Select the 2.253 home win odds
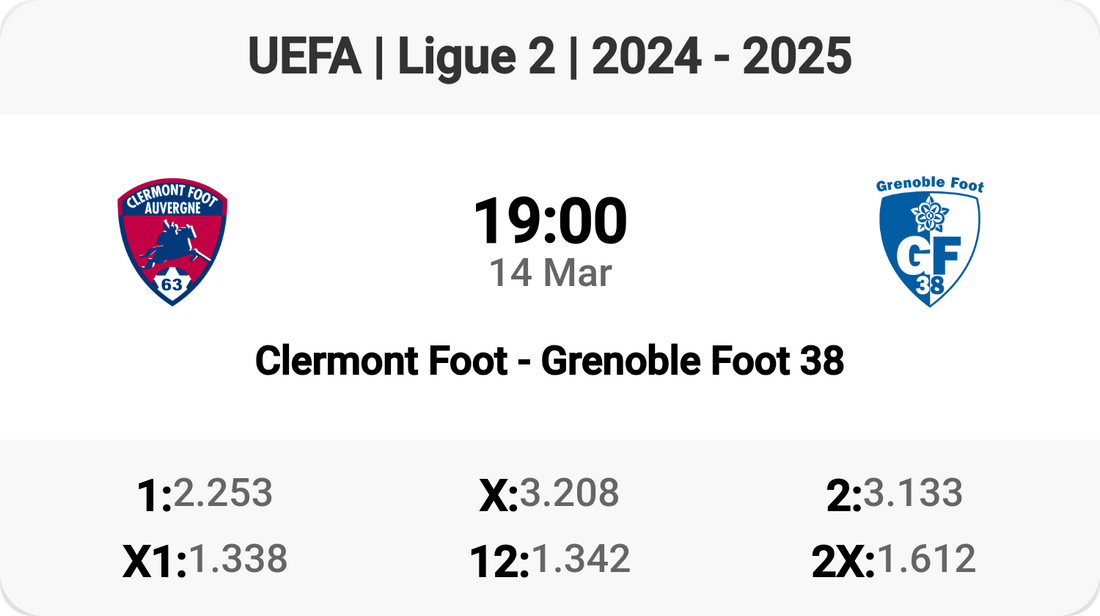Screen dimensions: 1100x616 coord(222,492)
